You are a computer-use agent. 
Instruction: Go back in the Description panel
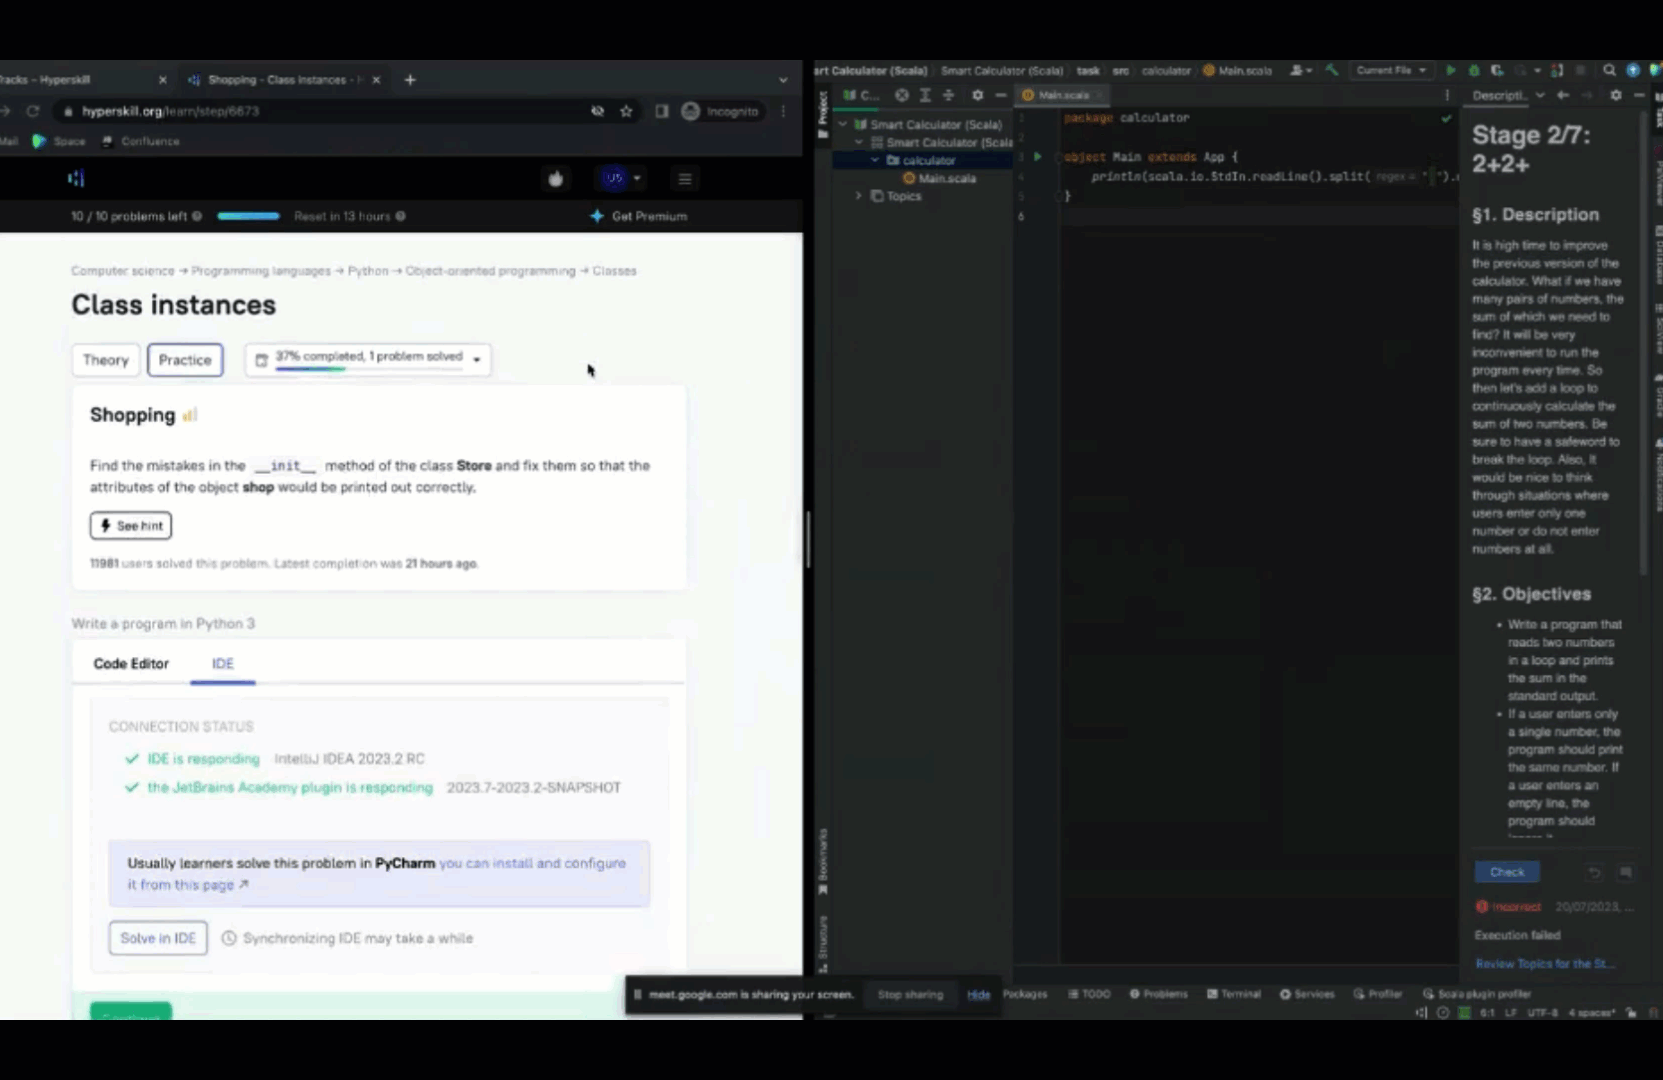click(1563, 95)
